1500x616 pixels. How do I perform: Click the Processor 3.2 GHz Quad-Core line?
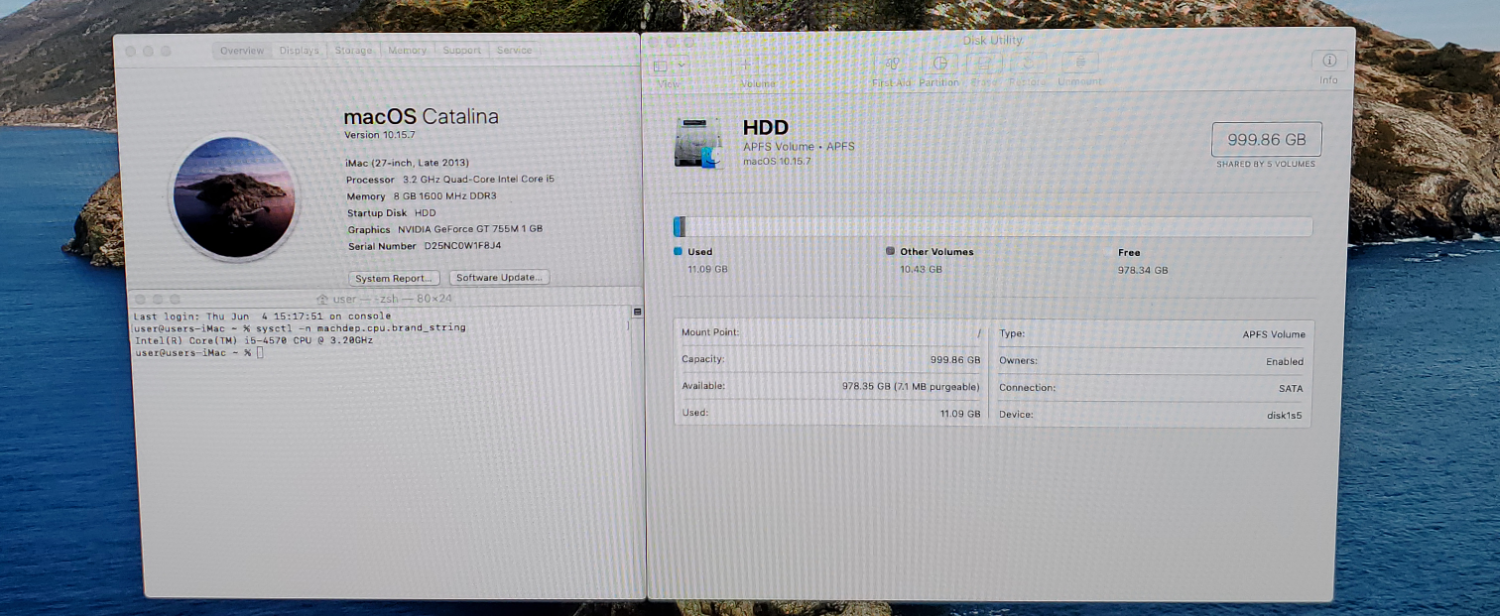[450, 180]
